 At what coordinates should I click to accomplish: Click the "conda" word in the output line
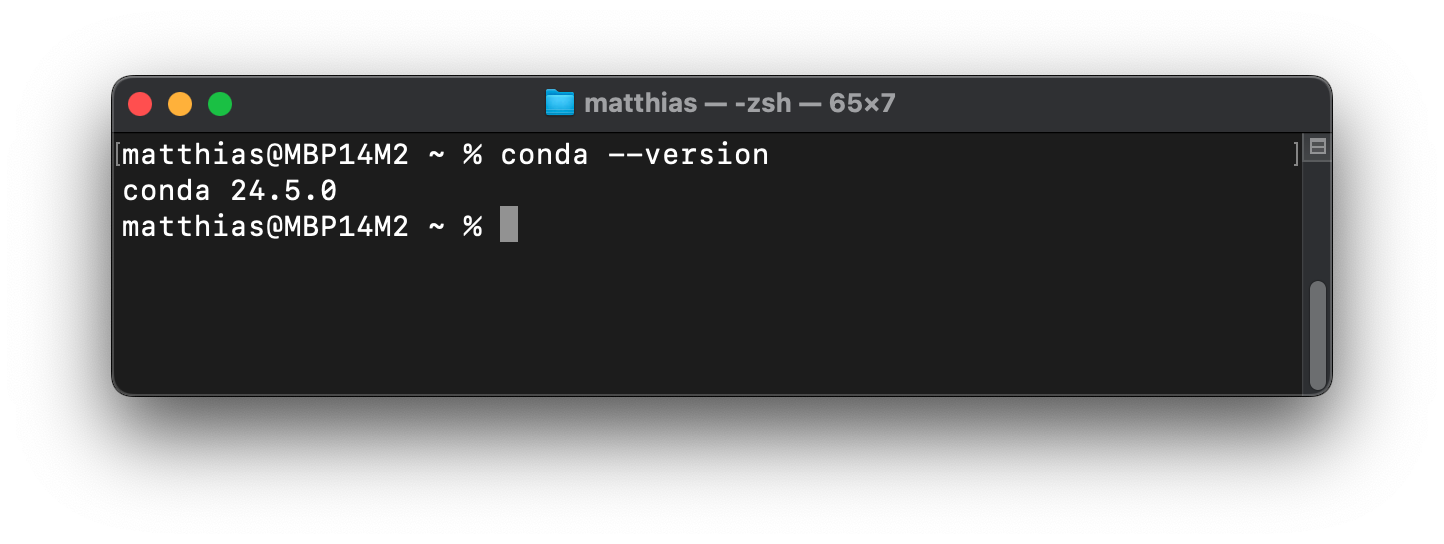pos(166,190)
